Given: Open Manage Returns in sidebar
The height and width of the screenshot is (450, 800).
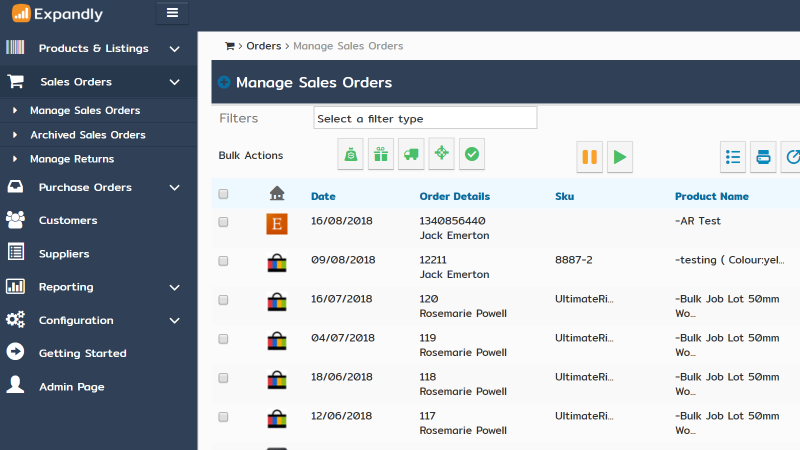Looking at the screenshot, I should [72, 159].
